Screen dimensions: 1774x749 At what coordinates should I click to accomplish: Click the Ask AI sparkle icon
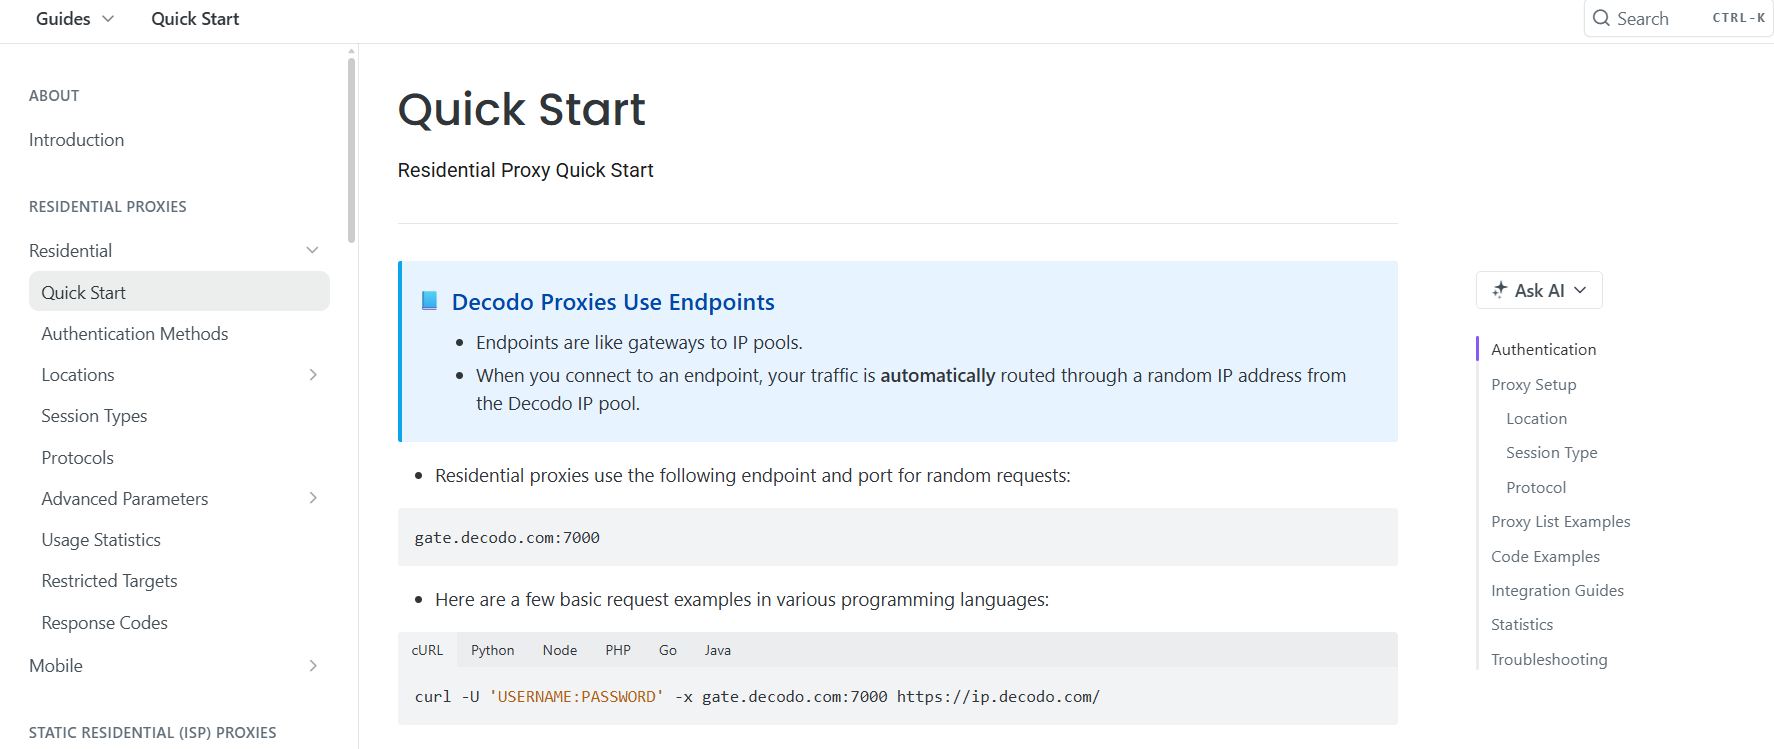coord(1499,290)
